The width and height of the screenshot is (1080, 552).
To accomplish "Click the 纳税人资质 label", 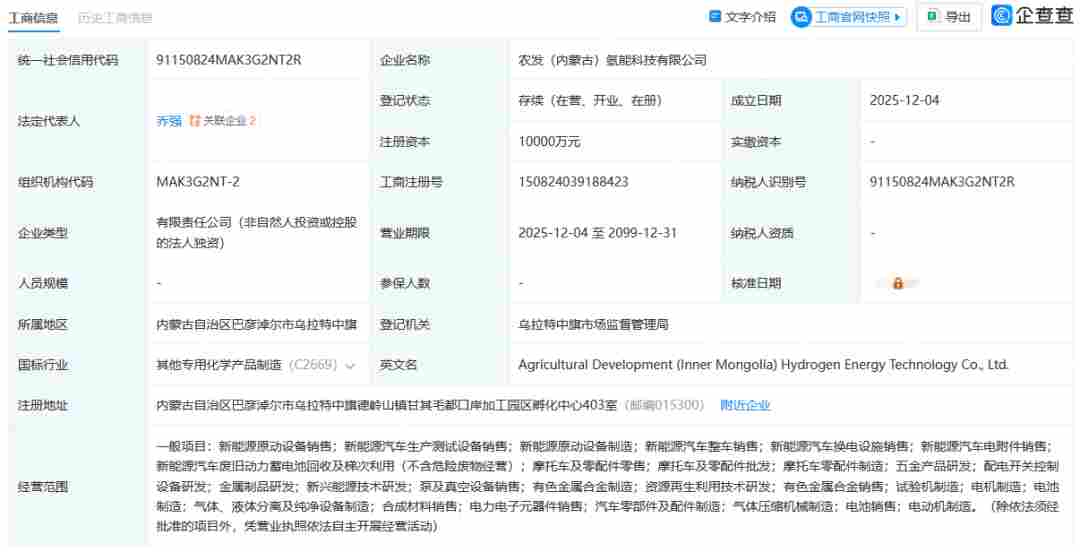I will point(762,233).
